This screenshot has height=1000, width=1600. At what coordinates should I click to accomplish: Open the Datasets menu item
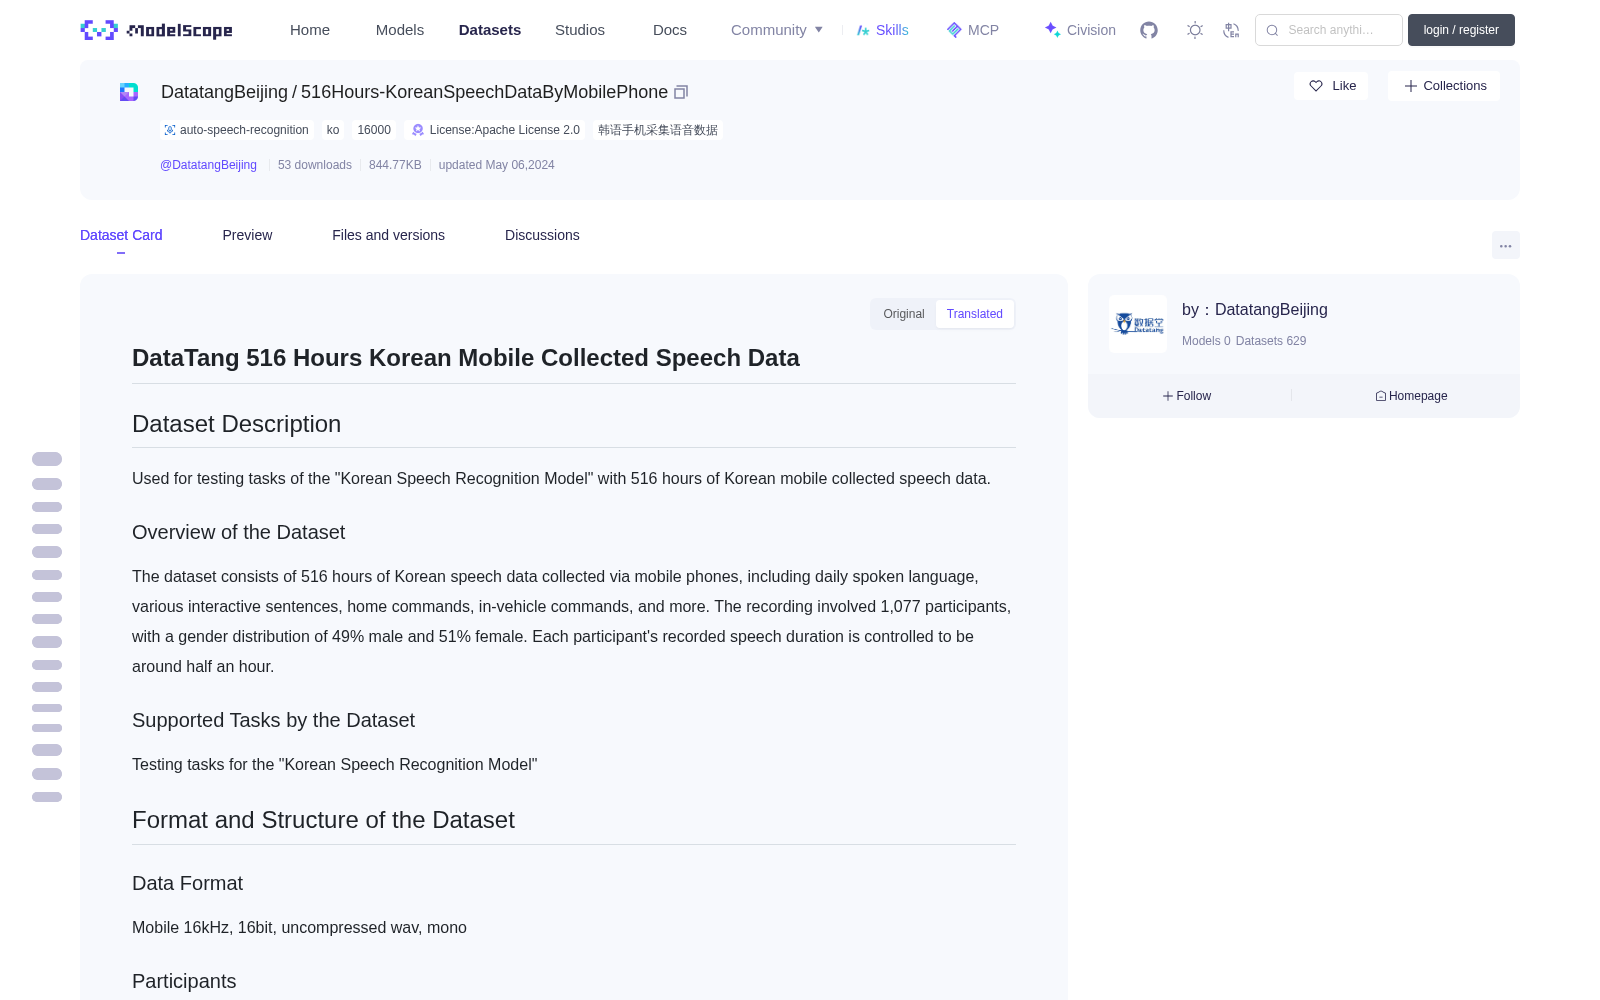click(x=490, y=30)
